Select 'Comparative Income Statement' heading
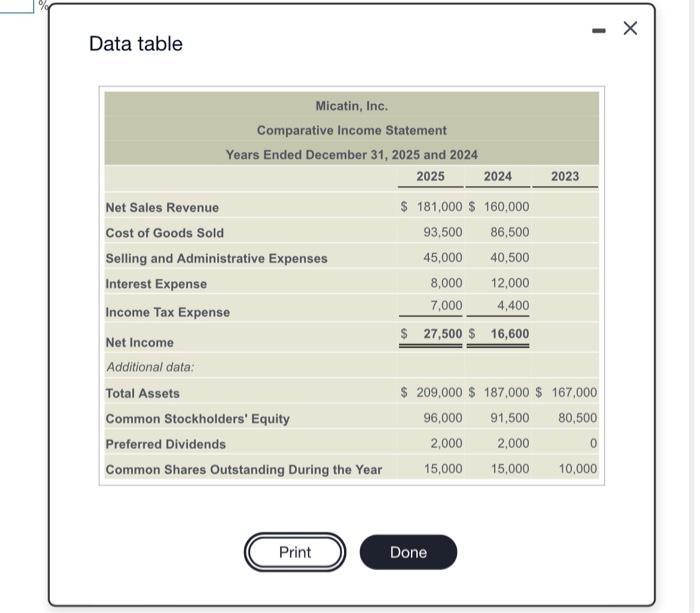700x613 pixels. tap(352, 130)
